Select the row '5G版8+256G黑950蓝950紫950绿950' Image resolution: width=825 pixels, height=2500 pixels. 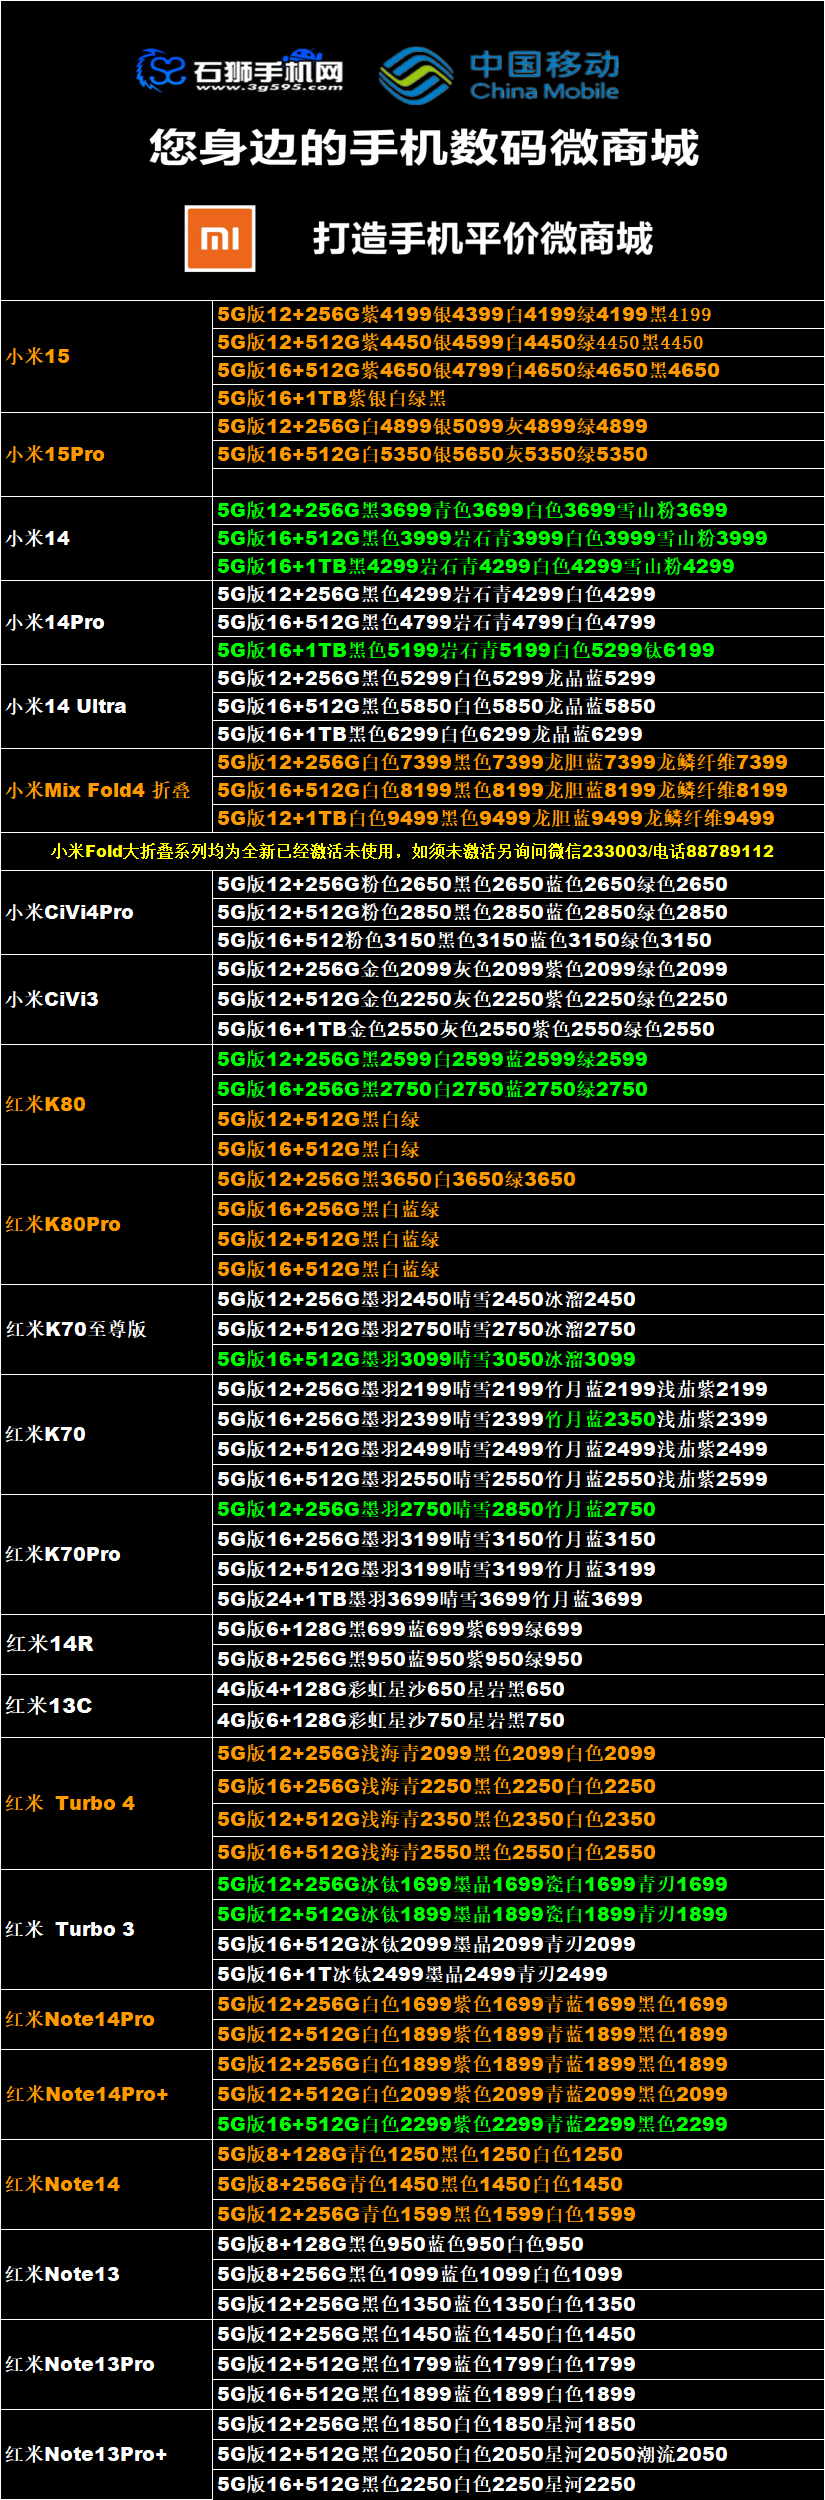pyautogui.click(x=518, y=1659)
